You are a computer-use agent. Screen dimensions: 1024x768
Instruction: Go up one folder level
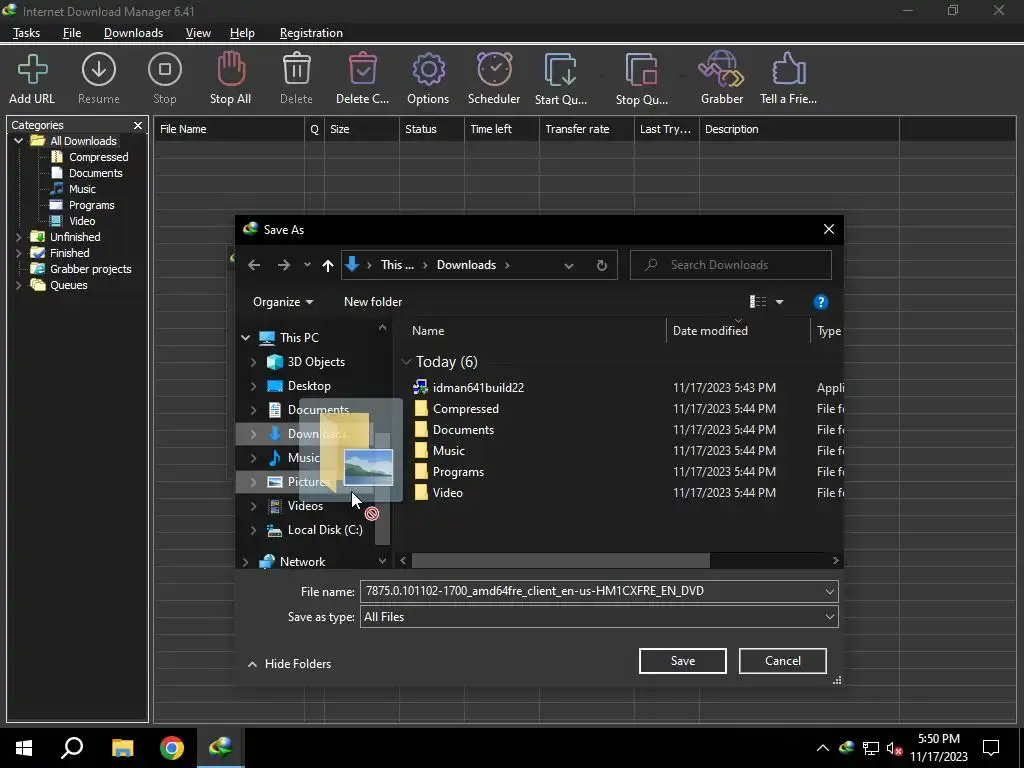pyautogui.click(x=328, y=265)
